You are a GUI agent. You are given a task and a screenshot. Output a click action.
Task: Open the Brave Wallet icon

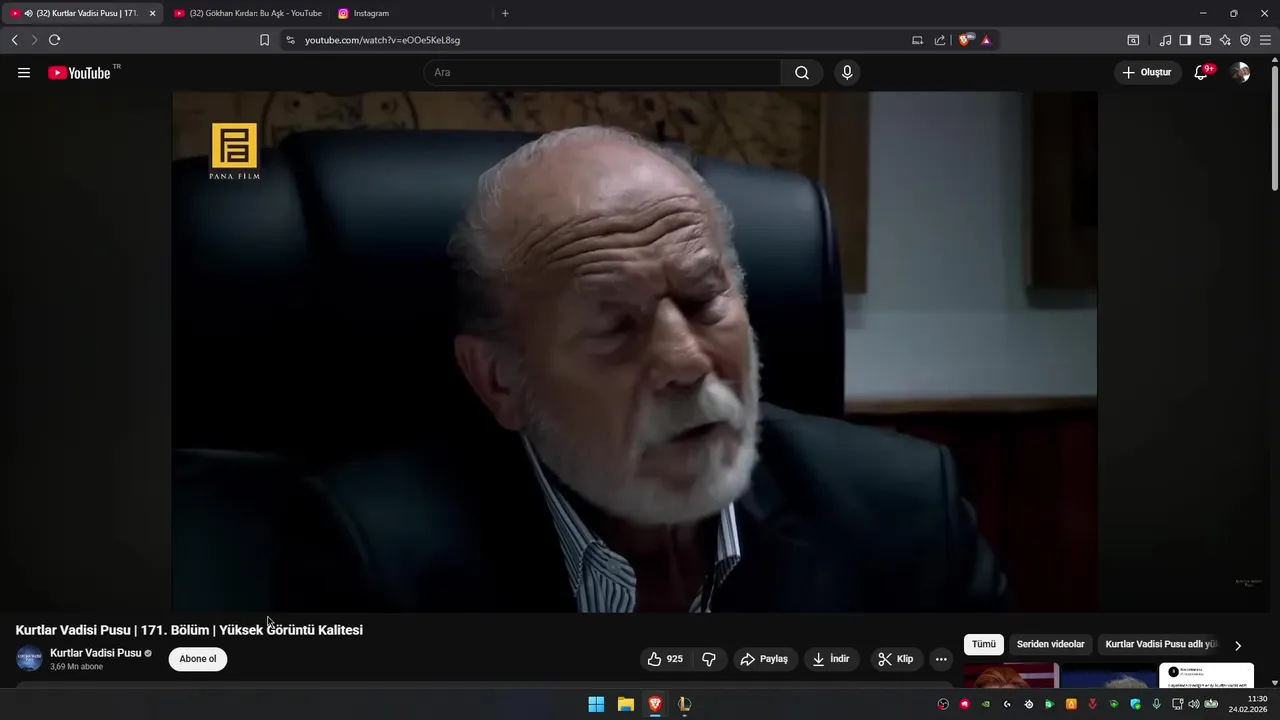(x=1205, y=40)
